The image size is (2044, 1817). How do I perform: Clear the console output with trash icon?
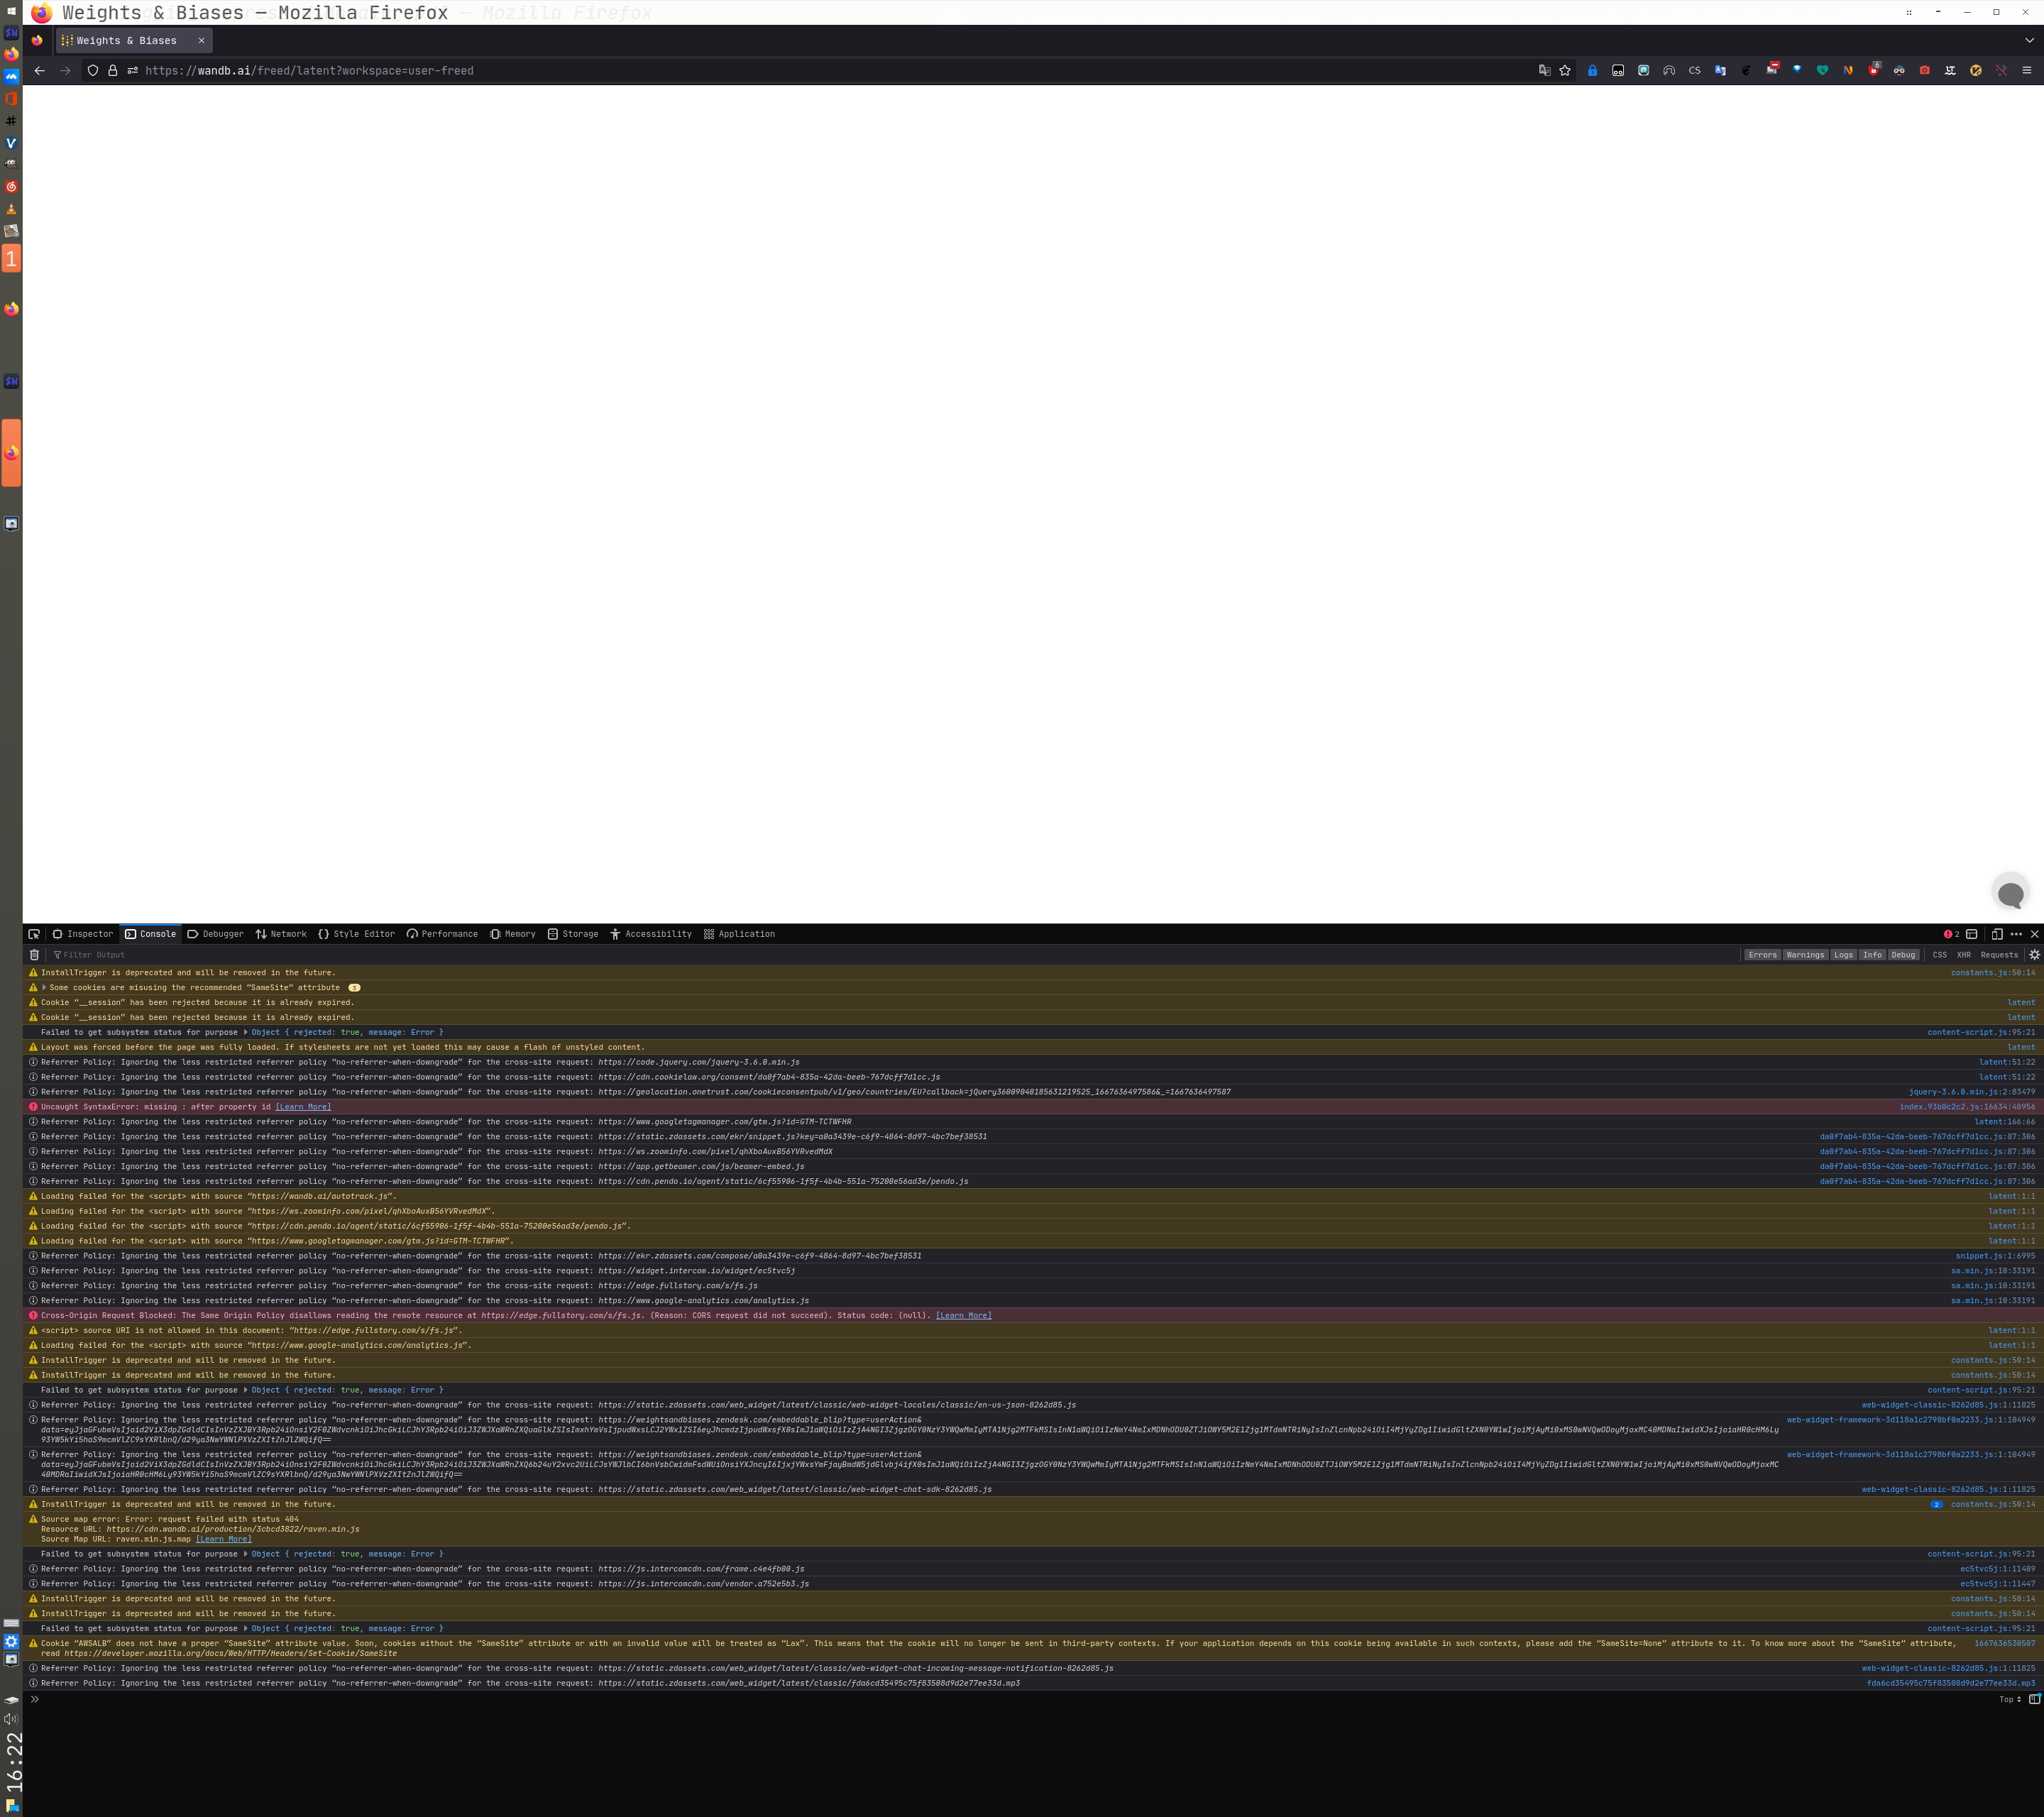[35, 955]
